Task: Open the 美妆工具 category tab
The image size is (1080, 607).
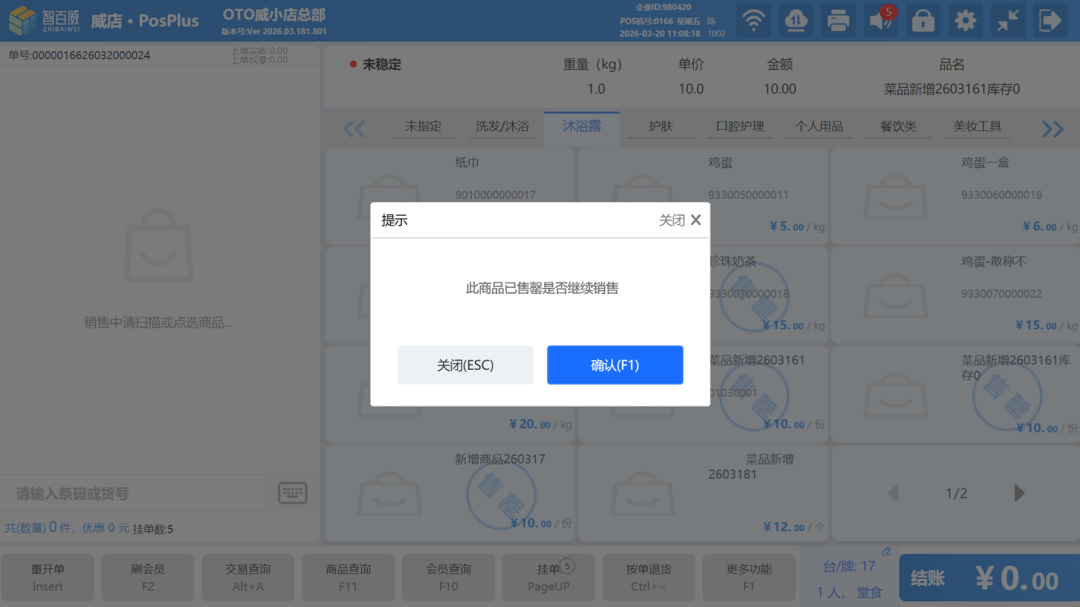Action: click(977, 127)
